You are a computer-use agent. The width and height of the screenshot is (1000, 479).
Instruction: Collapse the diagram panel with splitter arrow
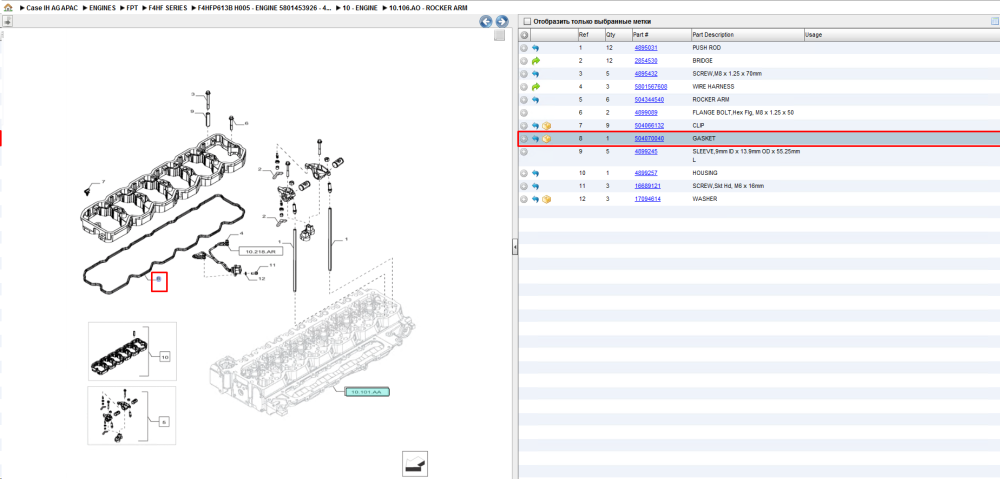coord(515,247)
